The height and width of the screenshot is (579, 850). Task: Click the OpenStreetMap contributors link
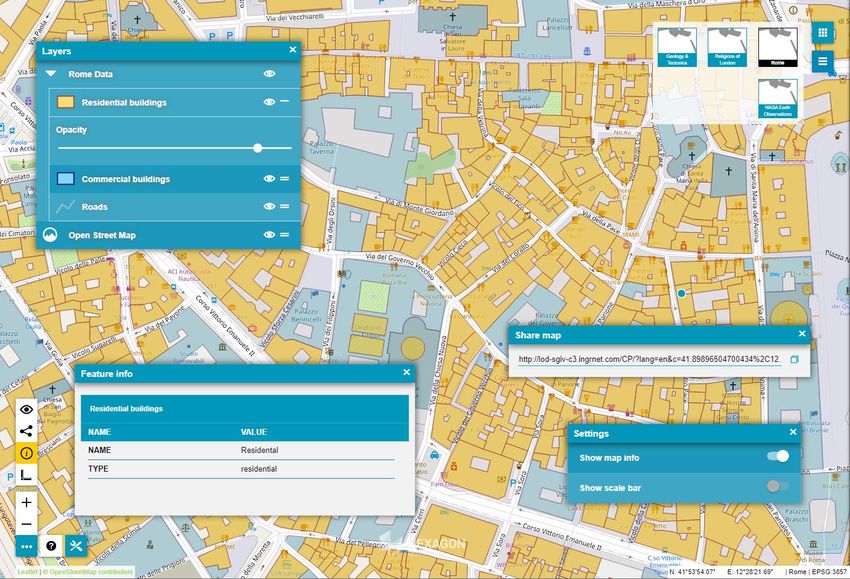point(91,572)
